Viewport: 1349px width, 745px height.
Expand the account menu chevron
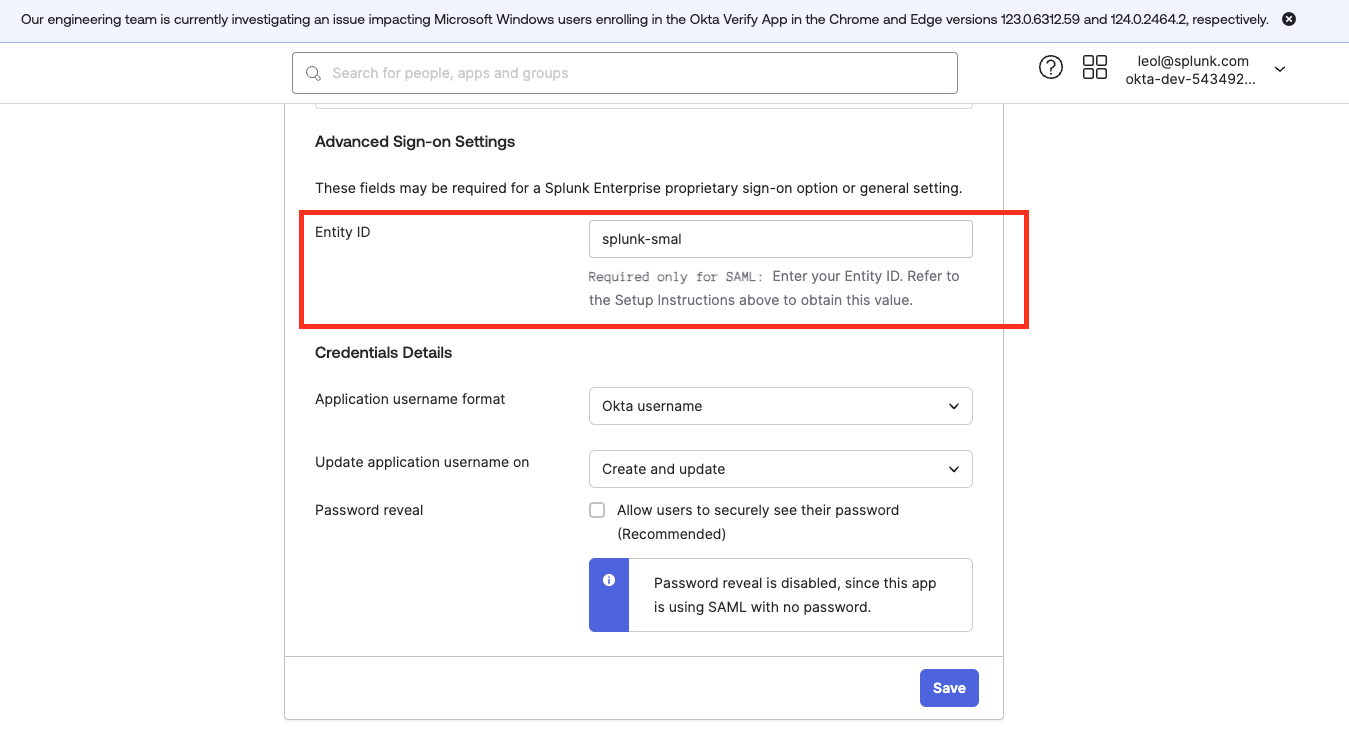click(1280, 68)
